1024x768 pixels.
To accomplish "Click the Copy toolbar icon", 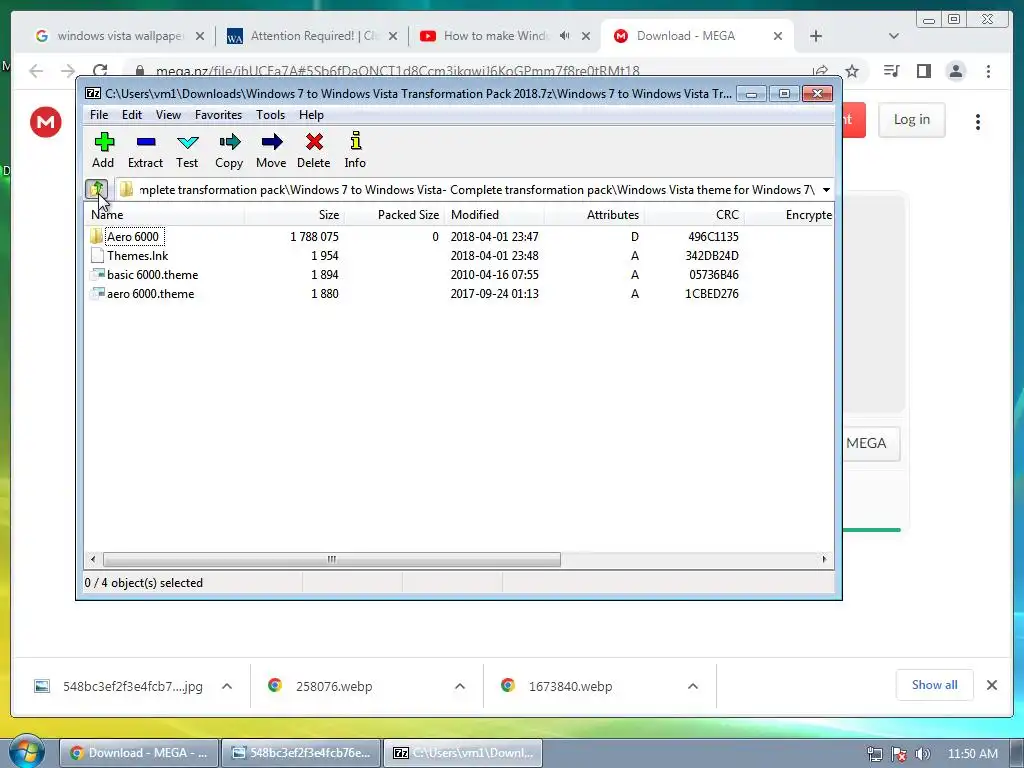I will (x=229, y=142).
